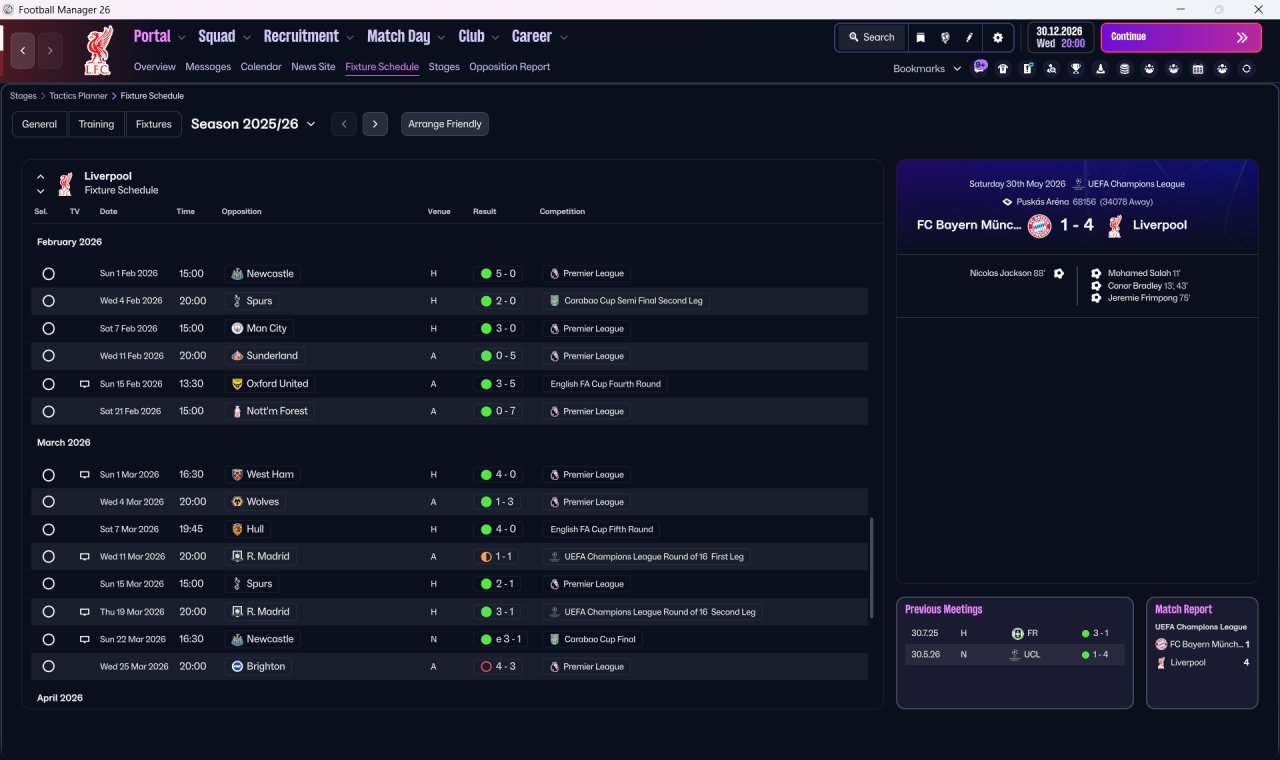
Task: Click the Liverpool club crest in the header
Action: click(x=98, y=49)
